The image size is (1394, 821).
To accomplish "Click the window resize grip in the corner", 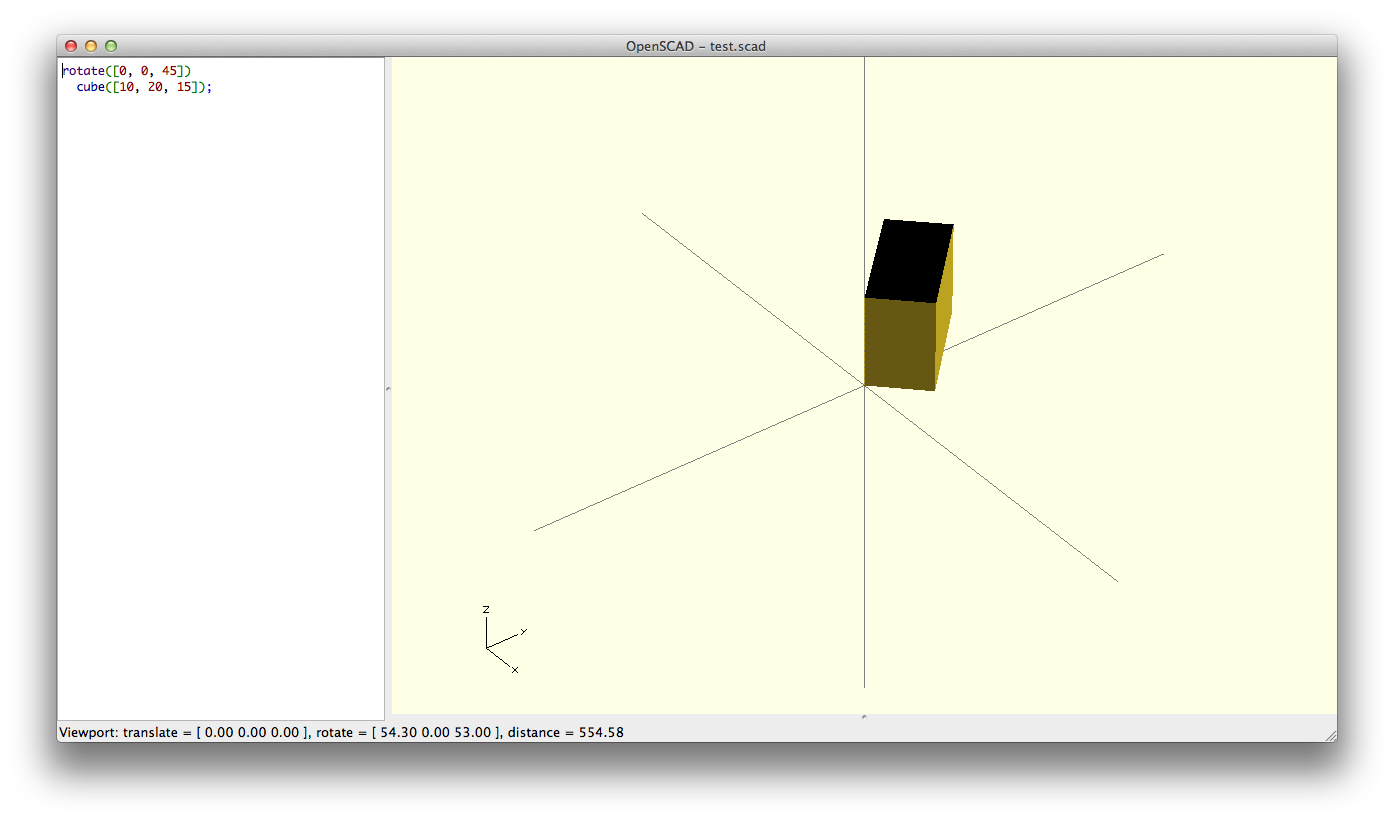I will click(1330, 735).
